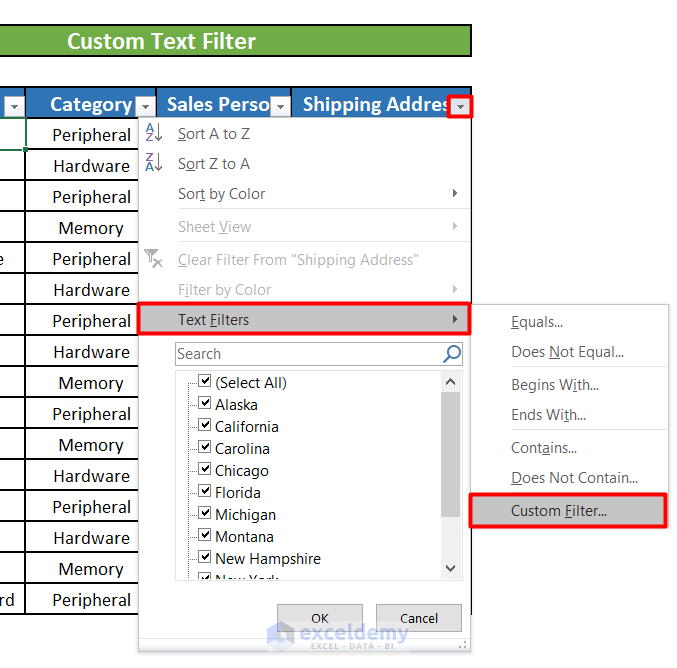The height and width of the screenshot is (668, 677).
Task: Click the clear filter funnel icon
Action: [x=154, y=259]
